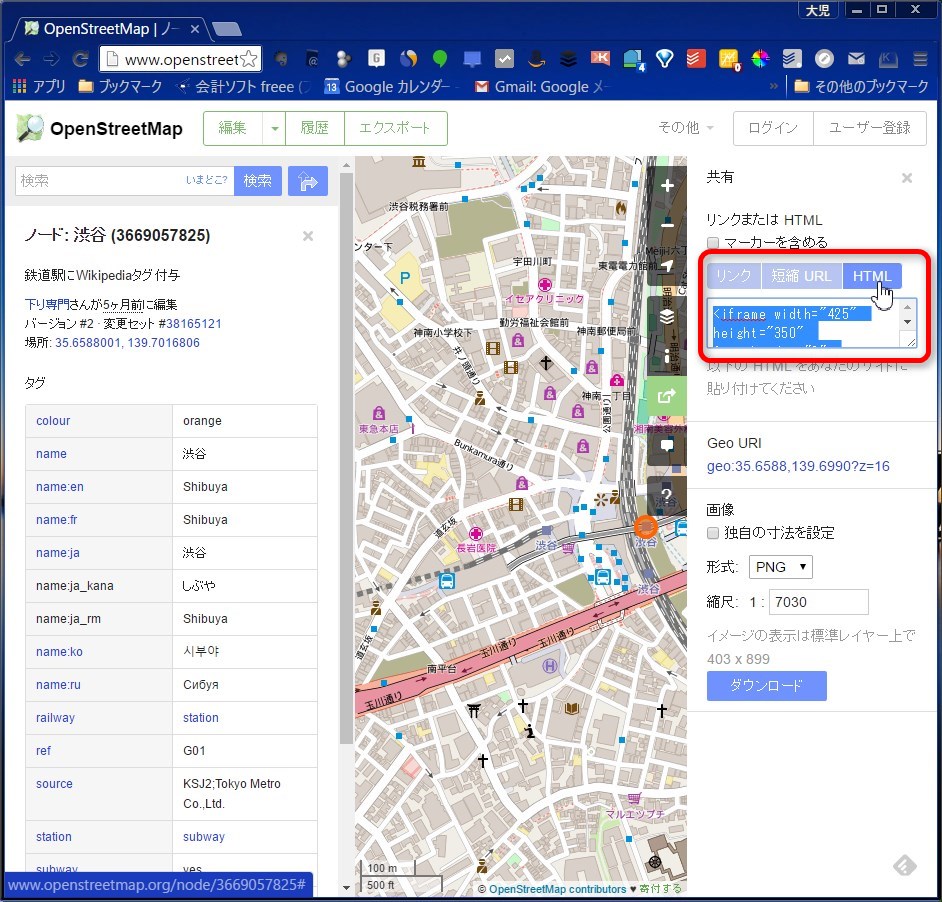Click the OpenStreetMap magnifier logo
The width and height of the screenshot is (942, 902).
30,128
